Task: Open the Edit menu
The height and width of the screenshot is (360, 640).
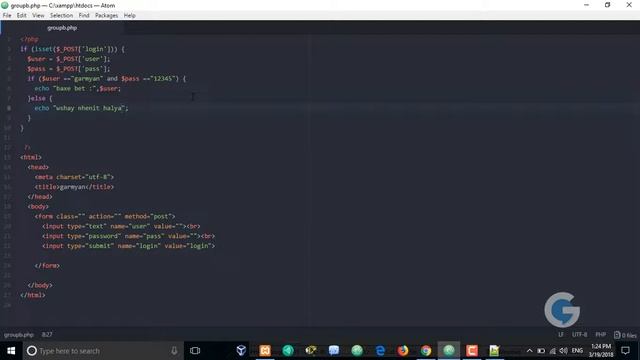Action: point(21,16)
